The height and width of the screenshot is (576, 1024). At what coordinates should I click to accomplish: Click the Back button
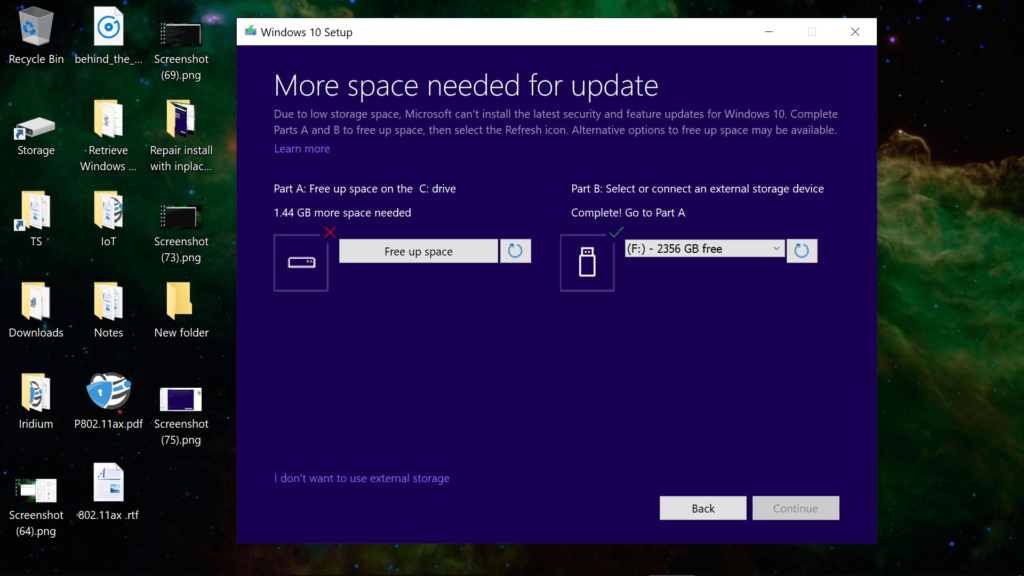click(702, 508)
